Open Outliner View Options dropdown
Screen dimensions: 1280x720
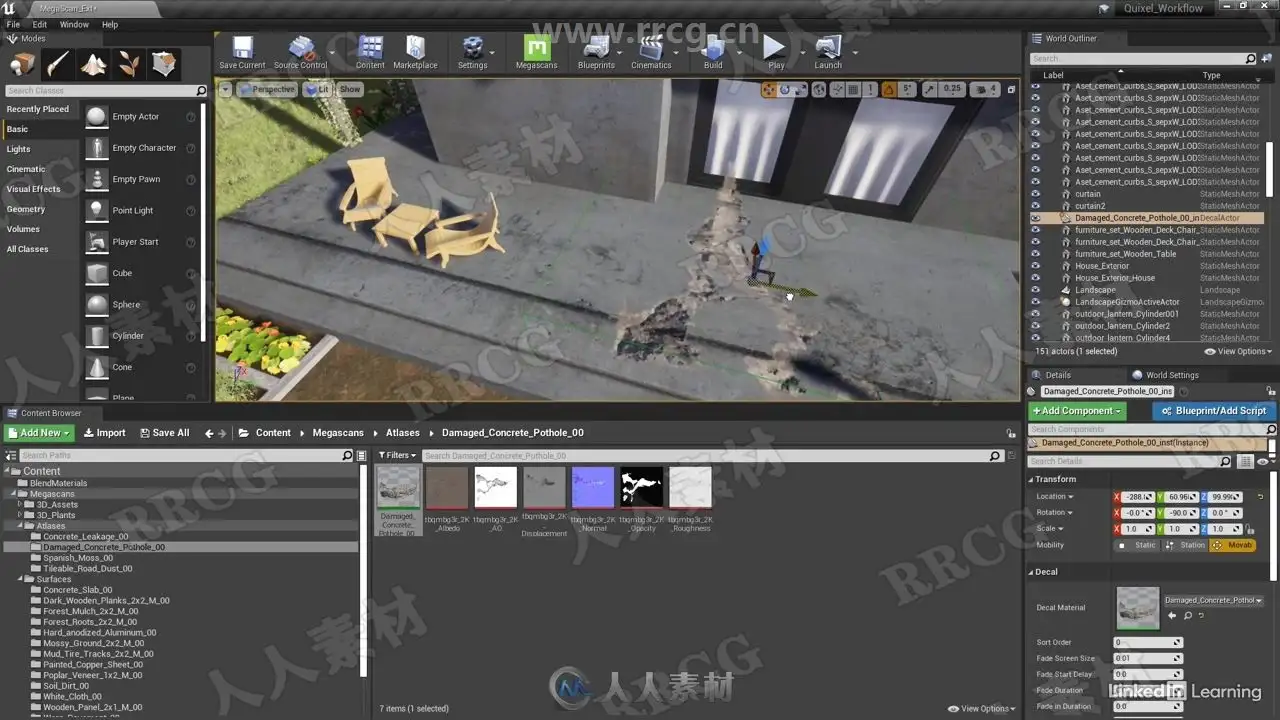tap(1238, 351)
